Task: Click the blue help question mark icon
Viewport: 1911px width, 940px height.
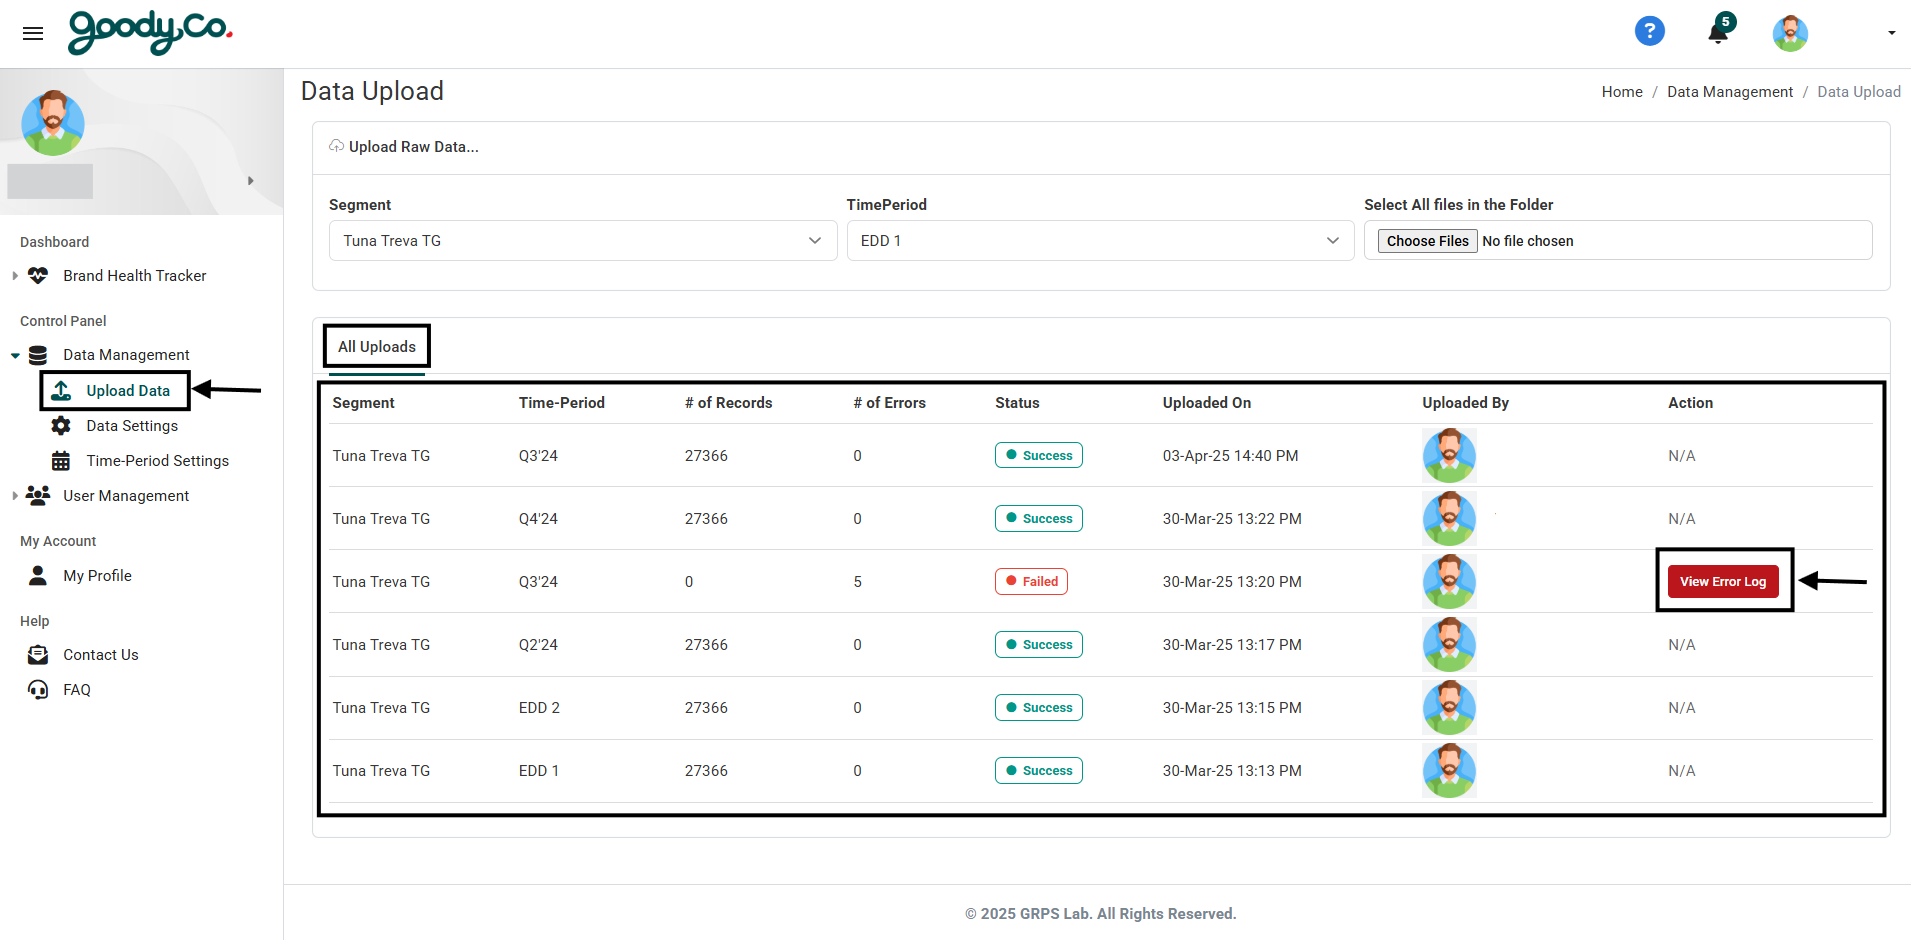Action: [x=1649, y=32]
